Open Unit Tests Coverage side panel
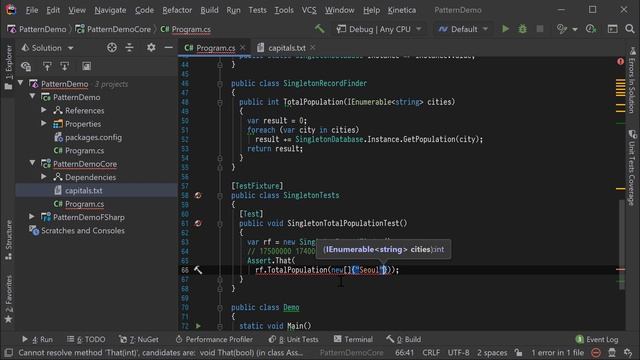This screenshot has width=640, height=360. 632,168
